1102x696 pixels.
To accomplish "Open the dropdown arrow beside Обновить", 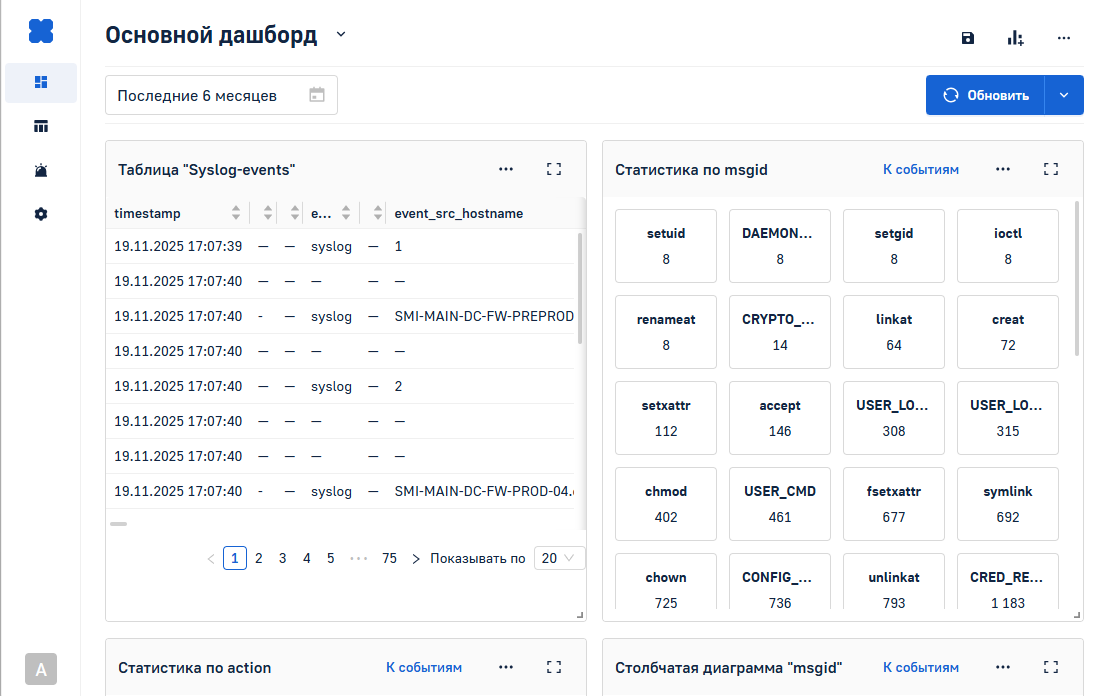I will point(1064,95).
